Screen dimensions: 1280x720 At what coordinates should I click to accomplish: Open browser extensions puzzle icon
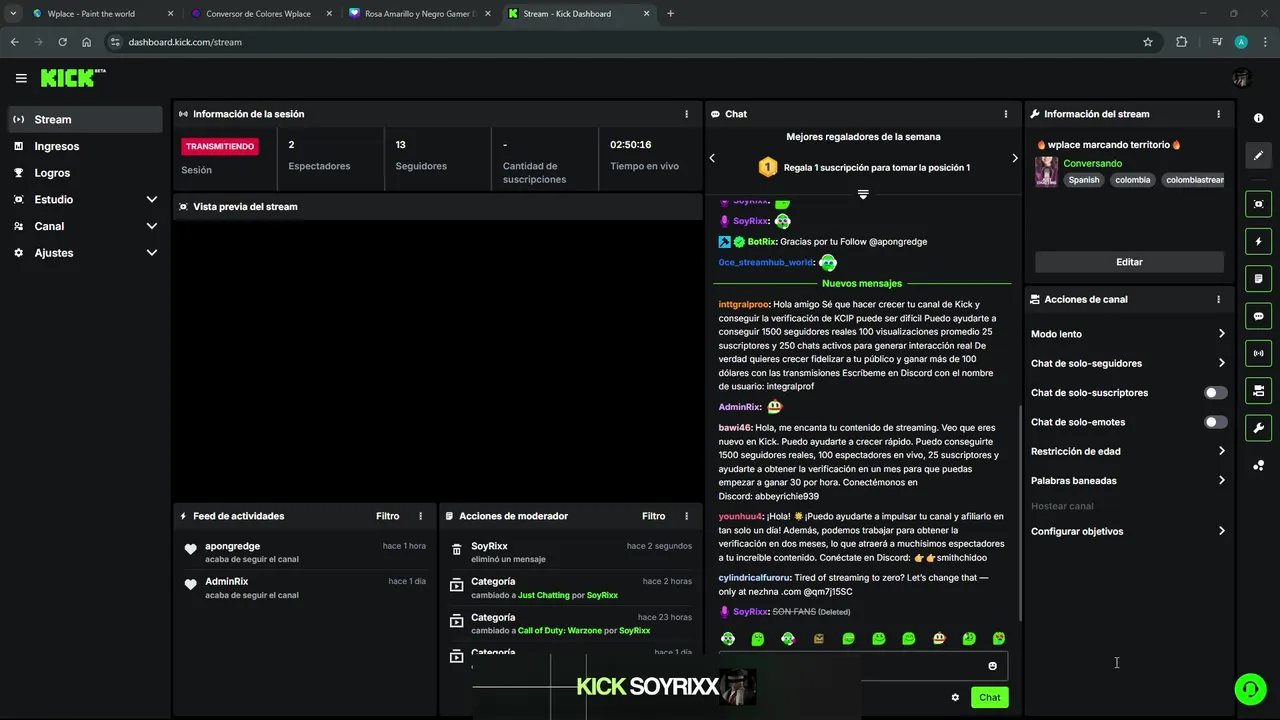tap(1182, 42)
